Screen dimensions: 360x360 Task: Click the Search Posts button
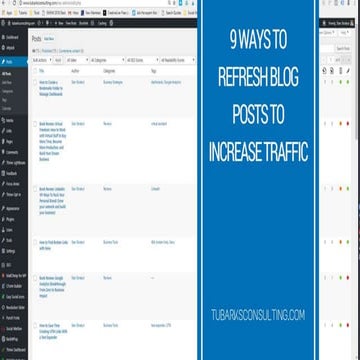(343, 49)
